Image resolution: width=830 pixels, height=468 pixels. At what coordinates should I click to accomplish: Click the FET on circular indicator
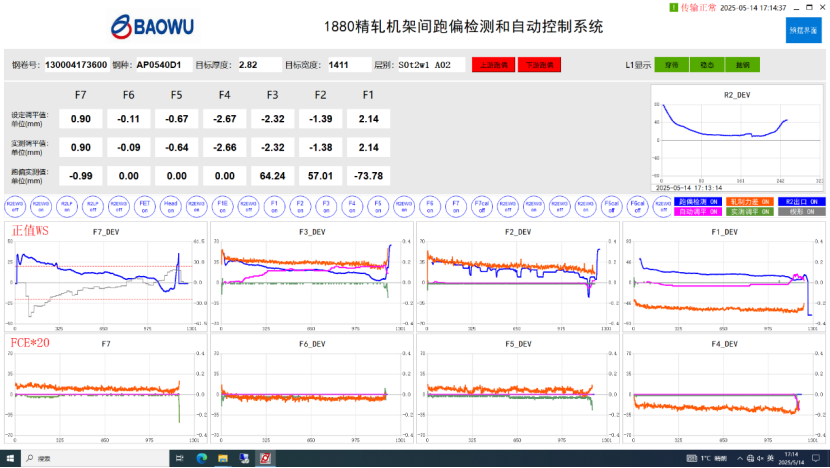click(144, 207)
